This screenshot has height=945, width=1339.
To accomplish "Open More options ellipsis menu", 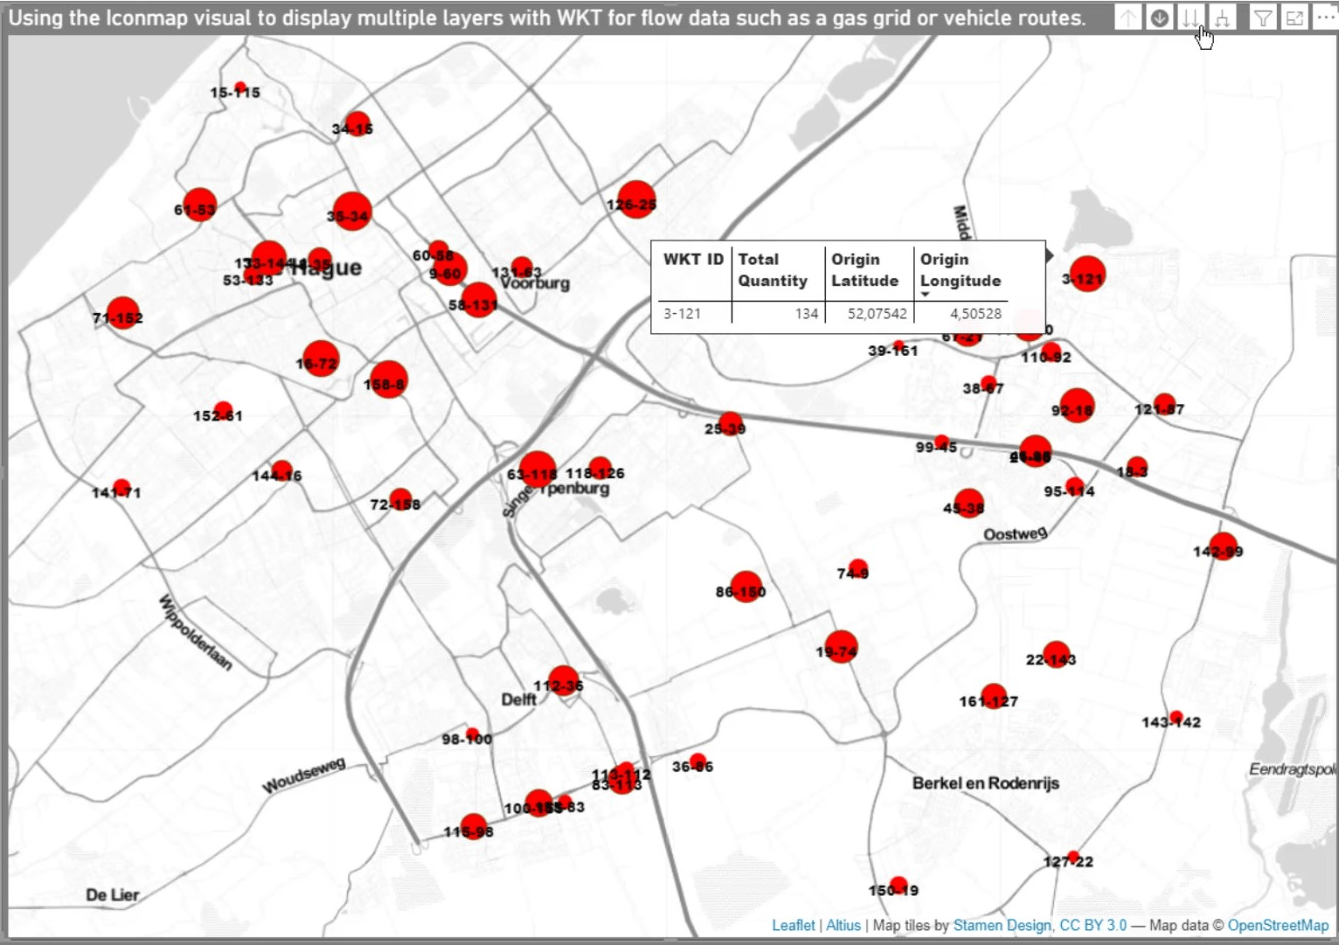I will 1324,17.
